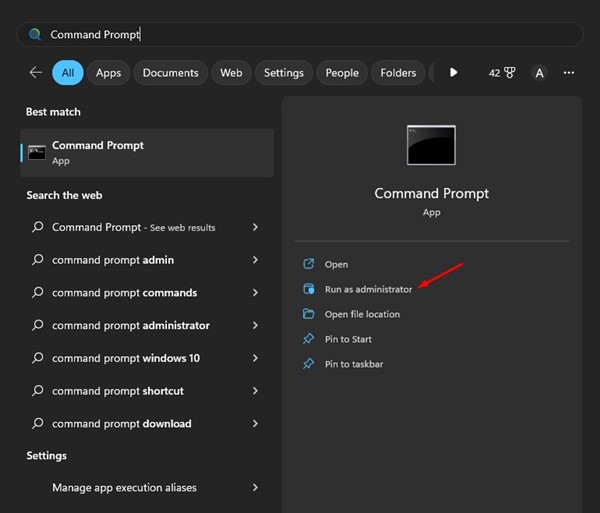This screenshot has width=600, height=513.
Task: Click the large Command Prompt preview icon
Action: tap(431, 145)
